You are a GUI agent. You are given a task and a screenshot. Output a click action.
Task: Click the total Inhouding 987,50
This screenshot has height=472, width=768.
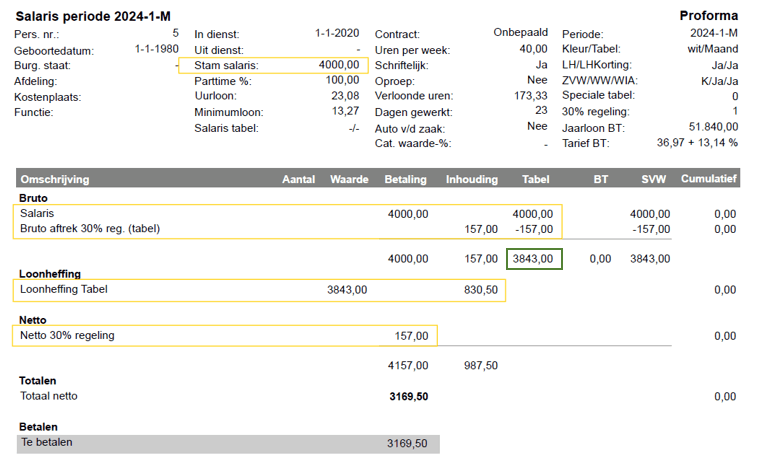[480, 365]
